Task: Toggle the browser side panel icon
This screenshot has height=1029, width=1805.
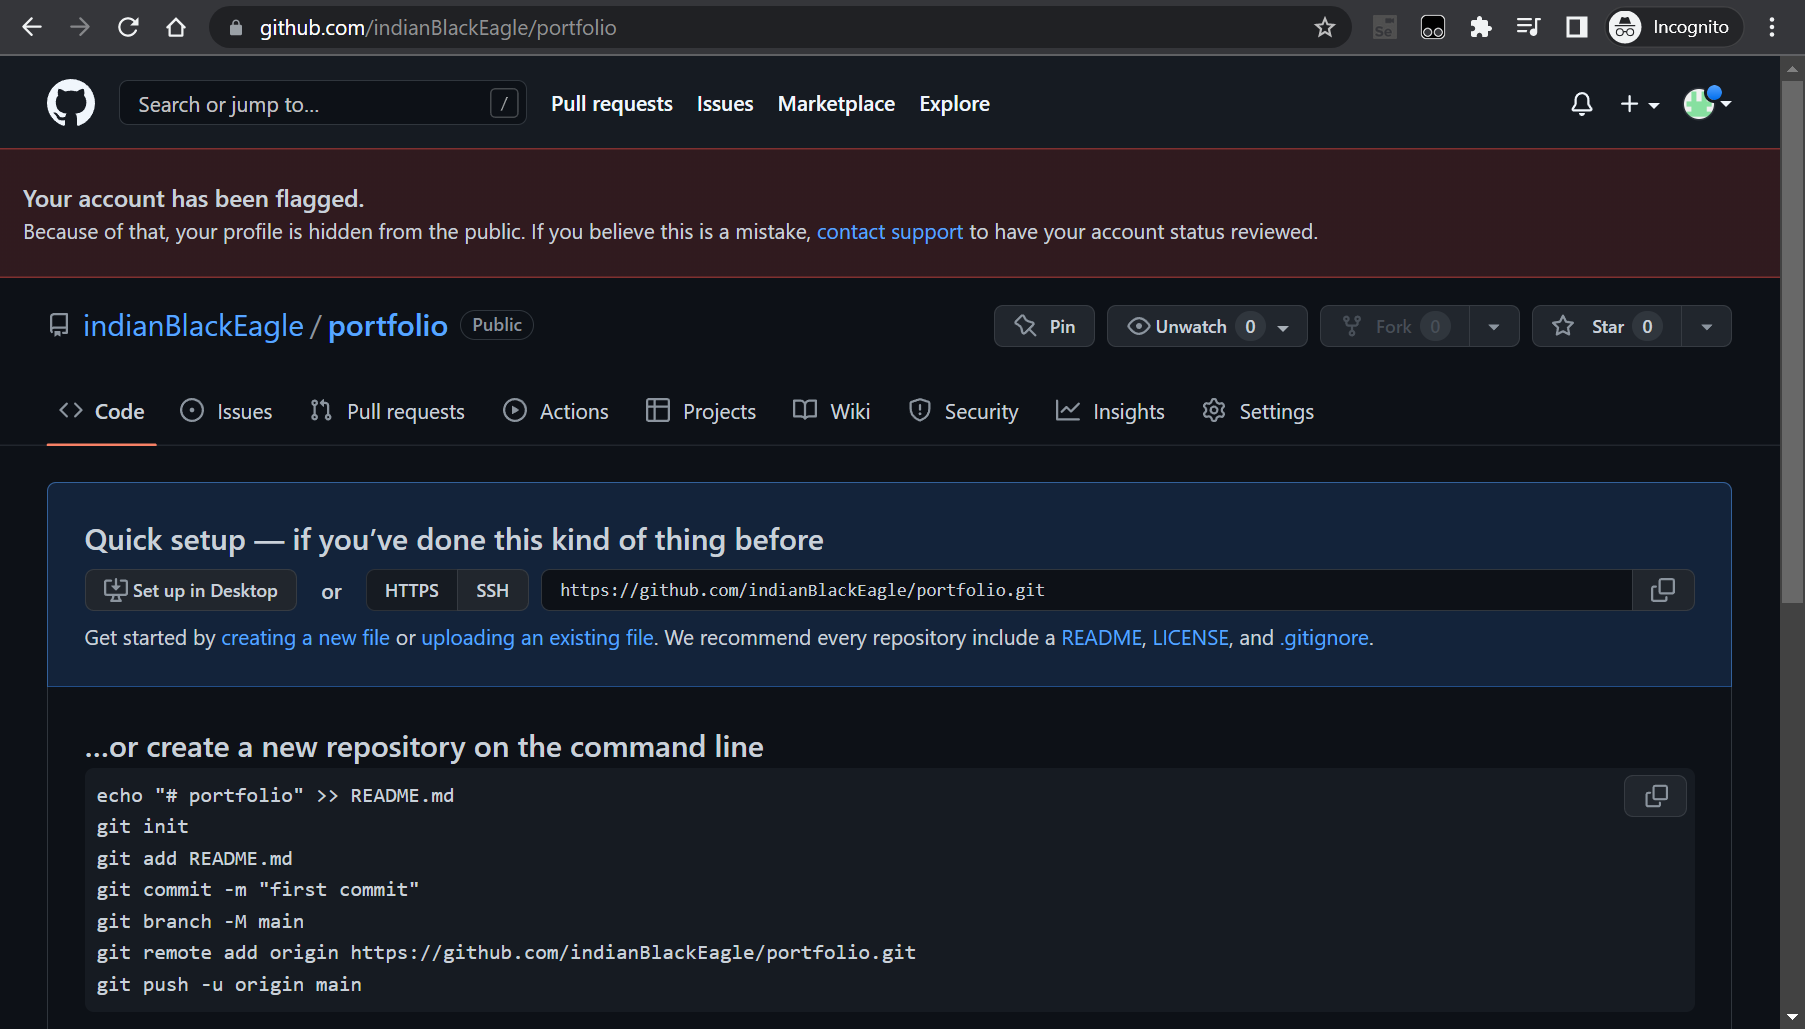Action: pos(1577,27)
